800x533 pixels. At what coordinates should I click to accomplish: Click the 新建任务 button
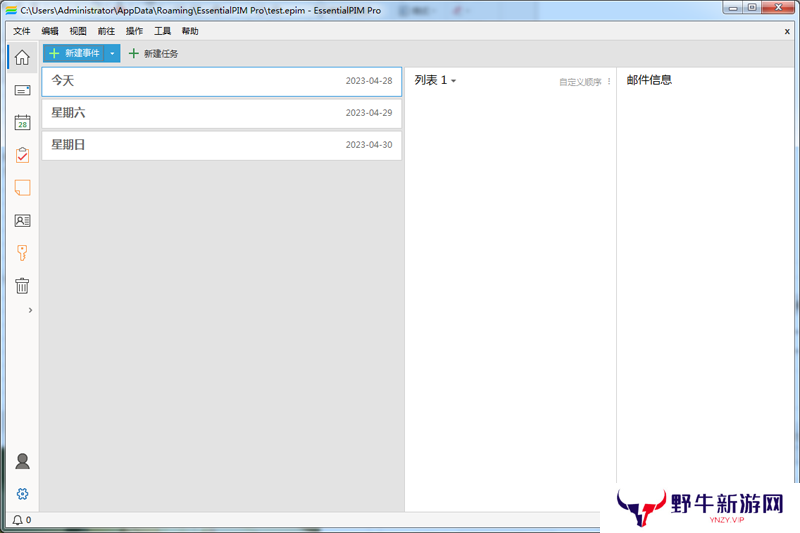[x=153, y=54]
